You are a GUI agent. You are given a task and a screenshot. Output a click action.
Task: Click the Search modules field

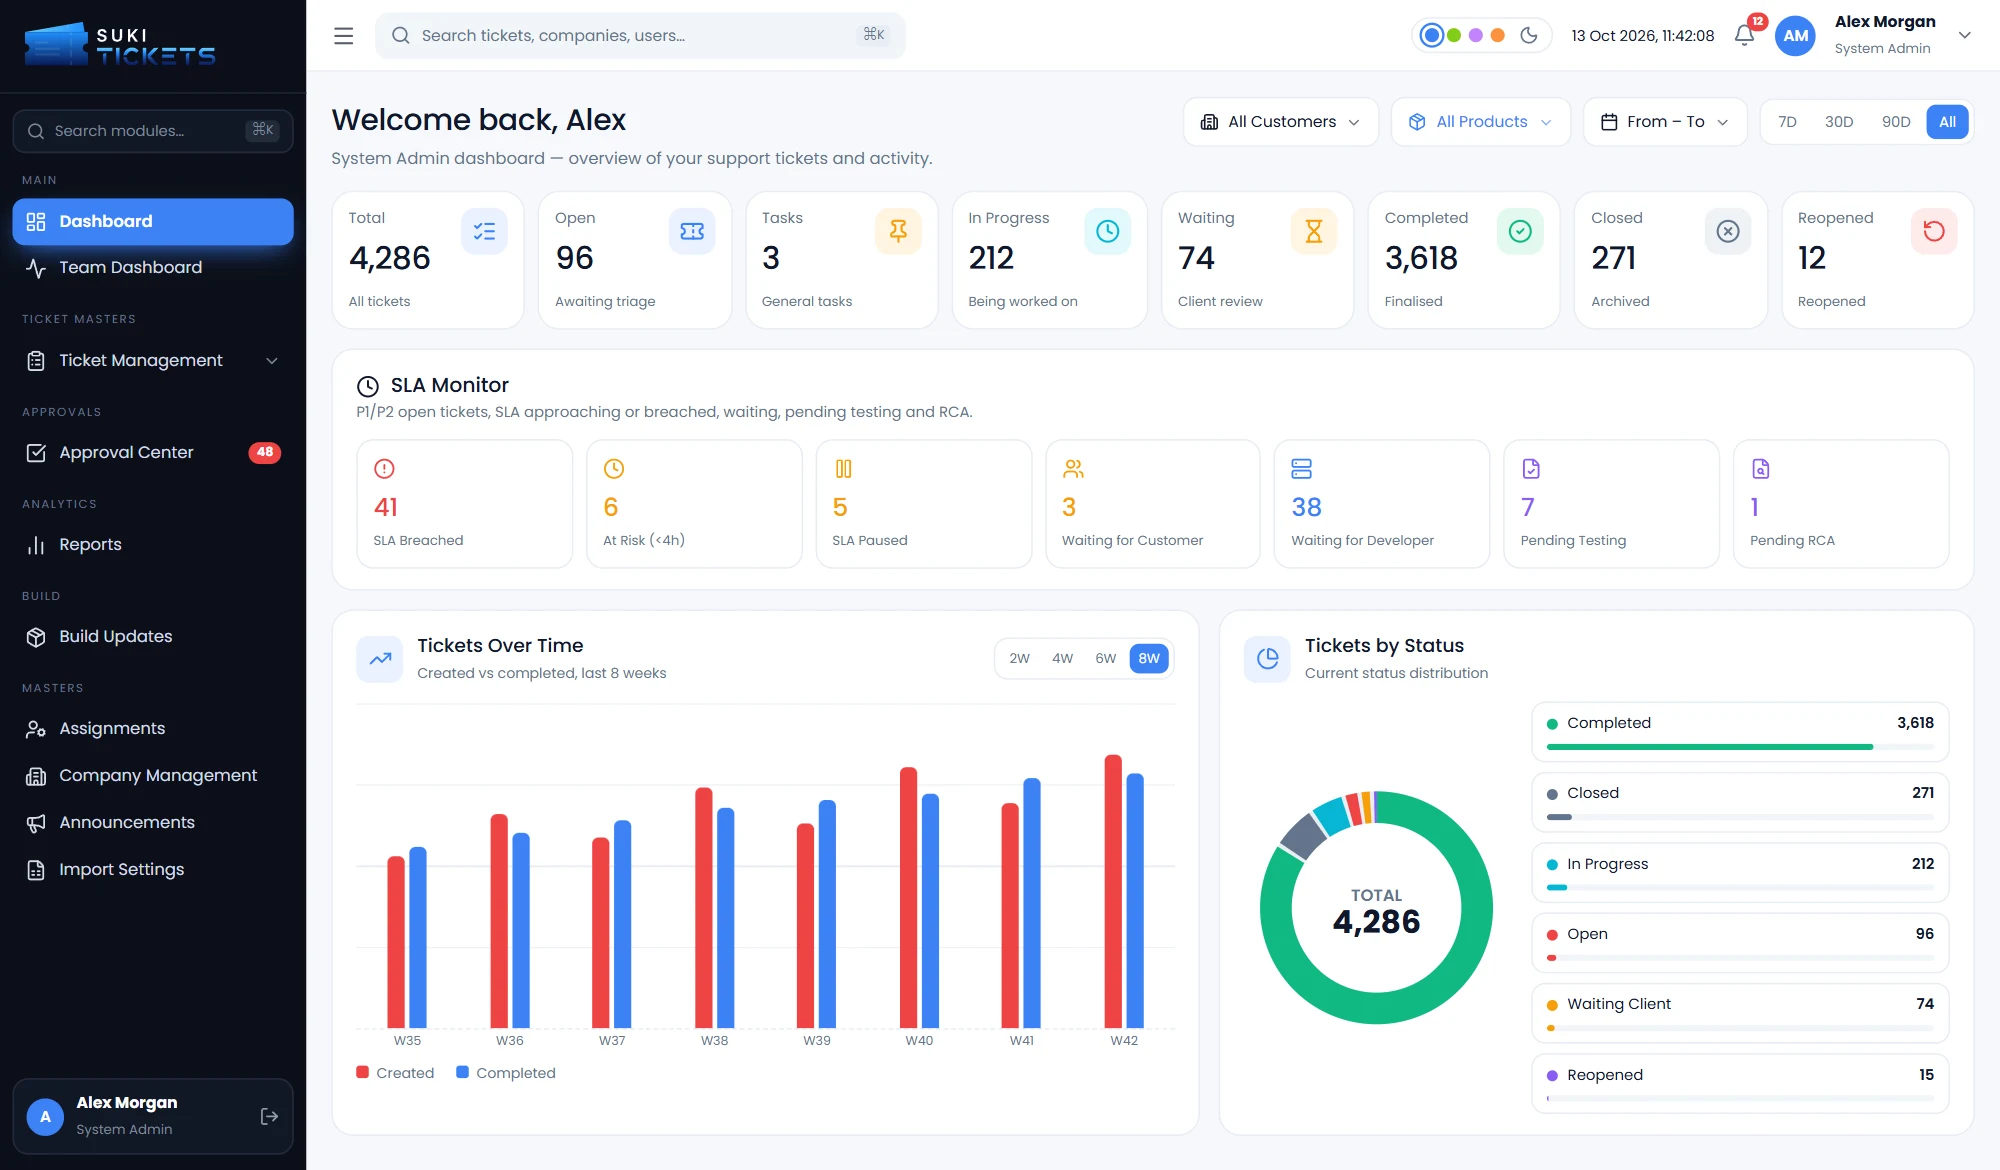click(x=153, y=131)
